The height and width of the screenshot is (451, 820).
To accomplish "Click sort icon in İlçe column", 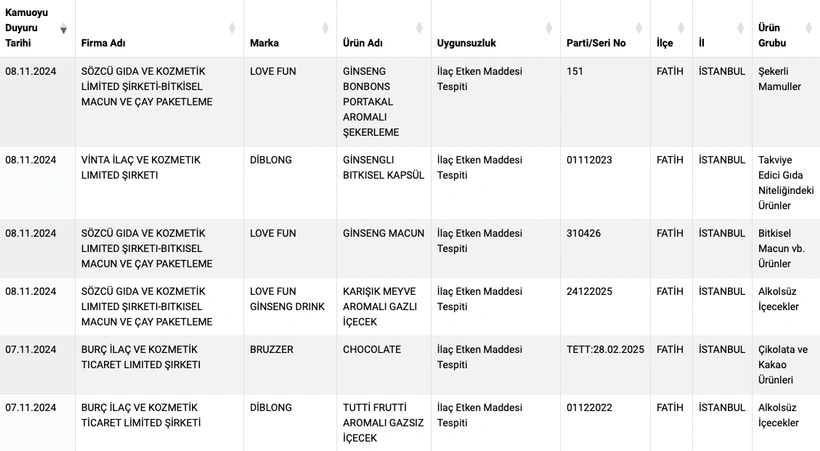I will [x=681, y=28].
